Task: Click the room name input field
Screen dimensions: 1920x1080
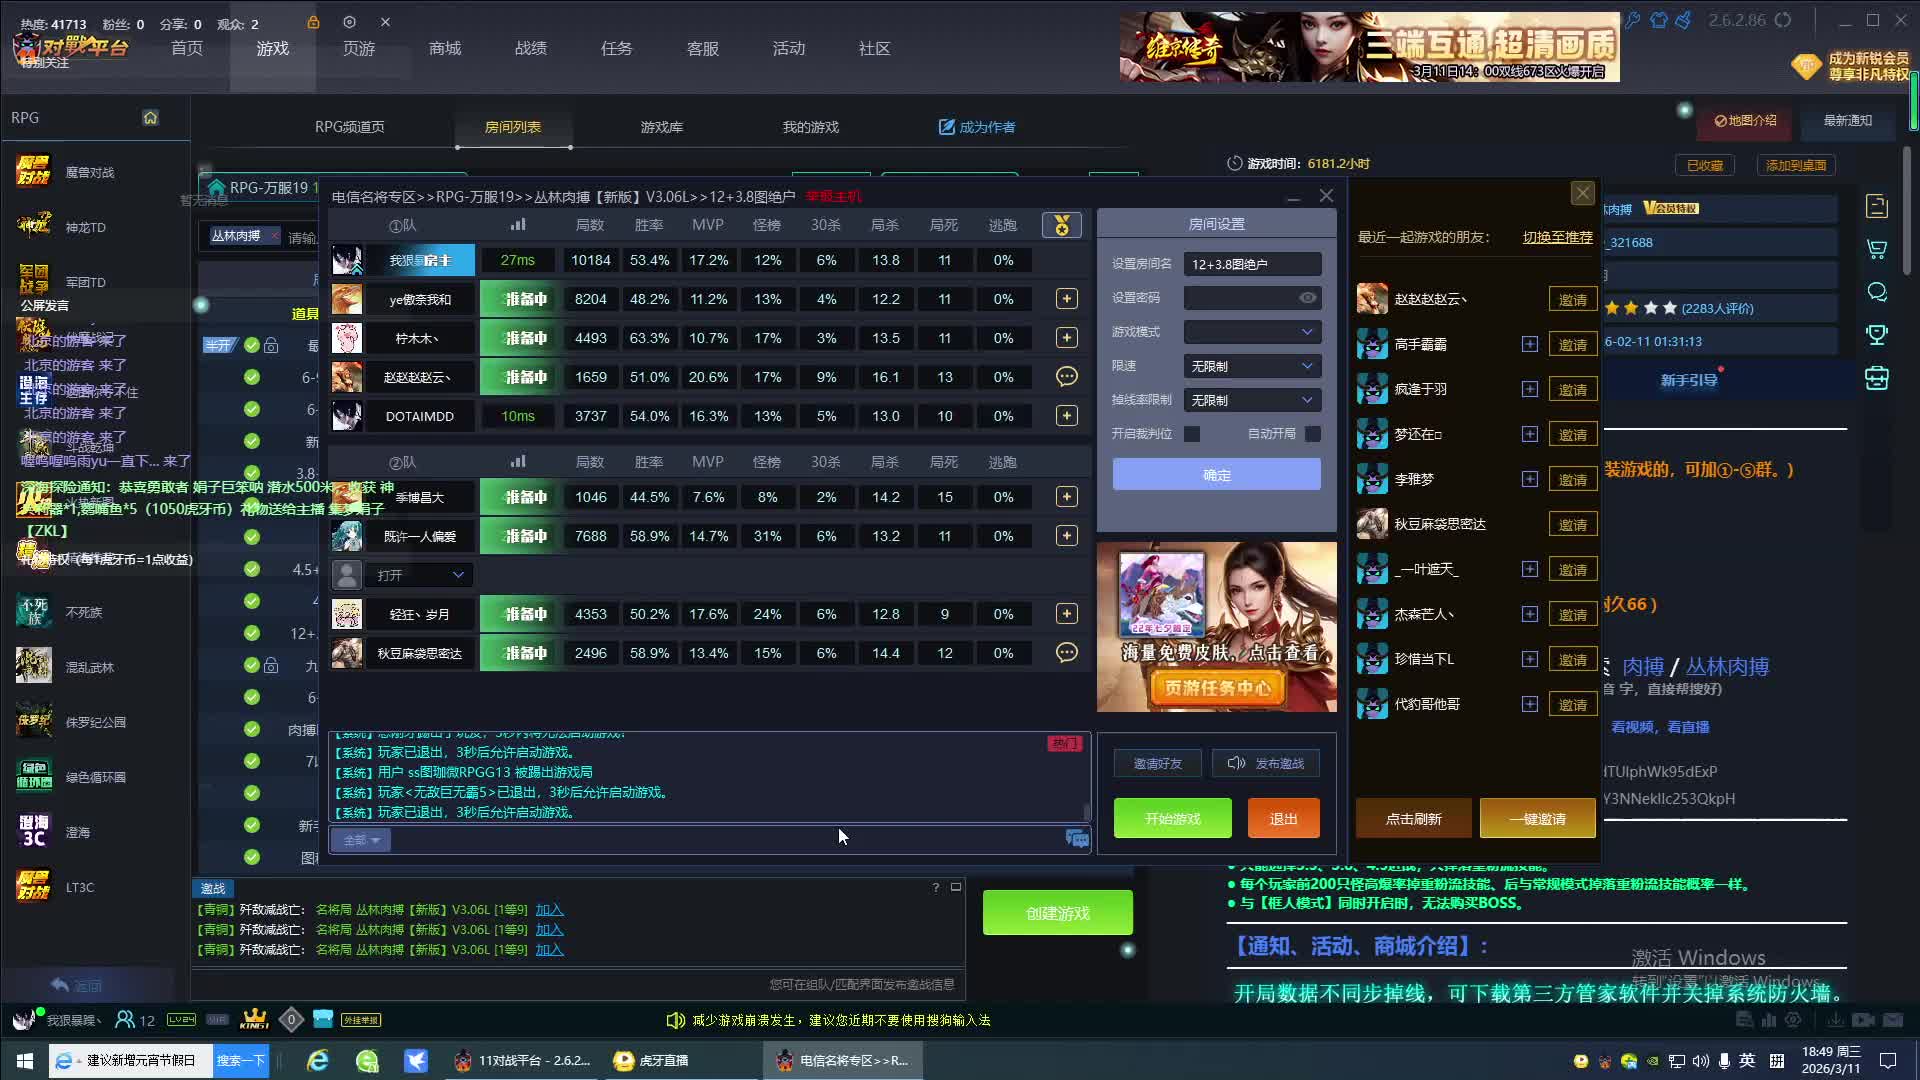Action: (1252, 264)
